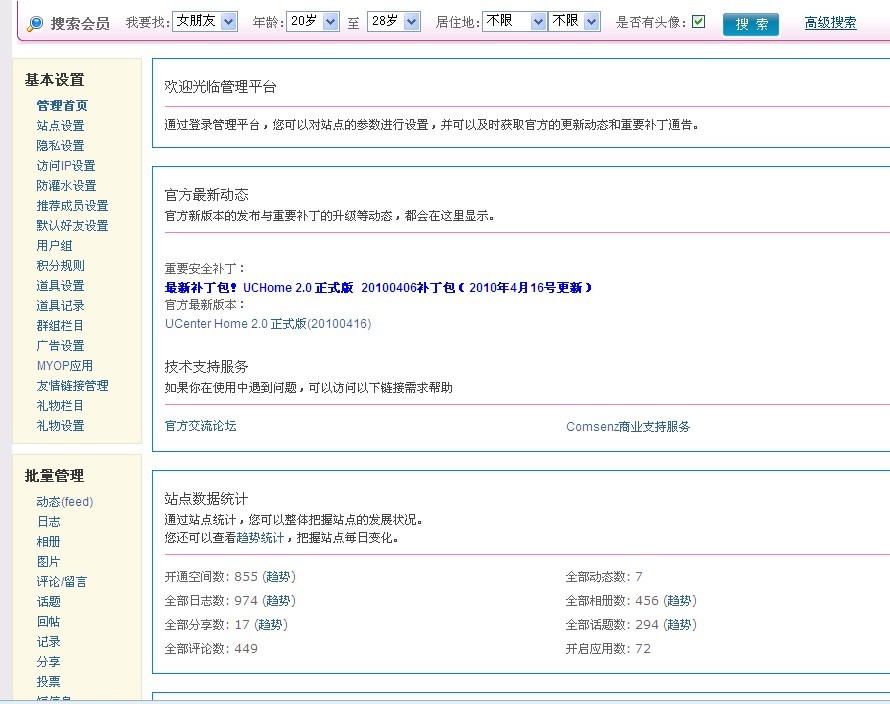Uncheck the 是否有头像 checkbox

tap(699, 22)
